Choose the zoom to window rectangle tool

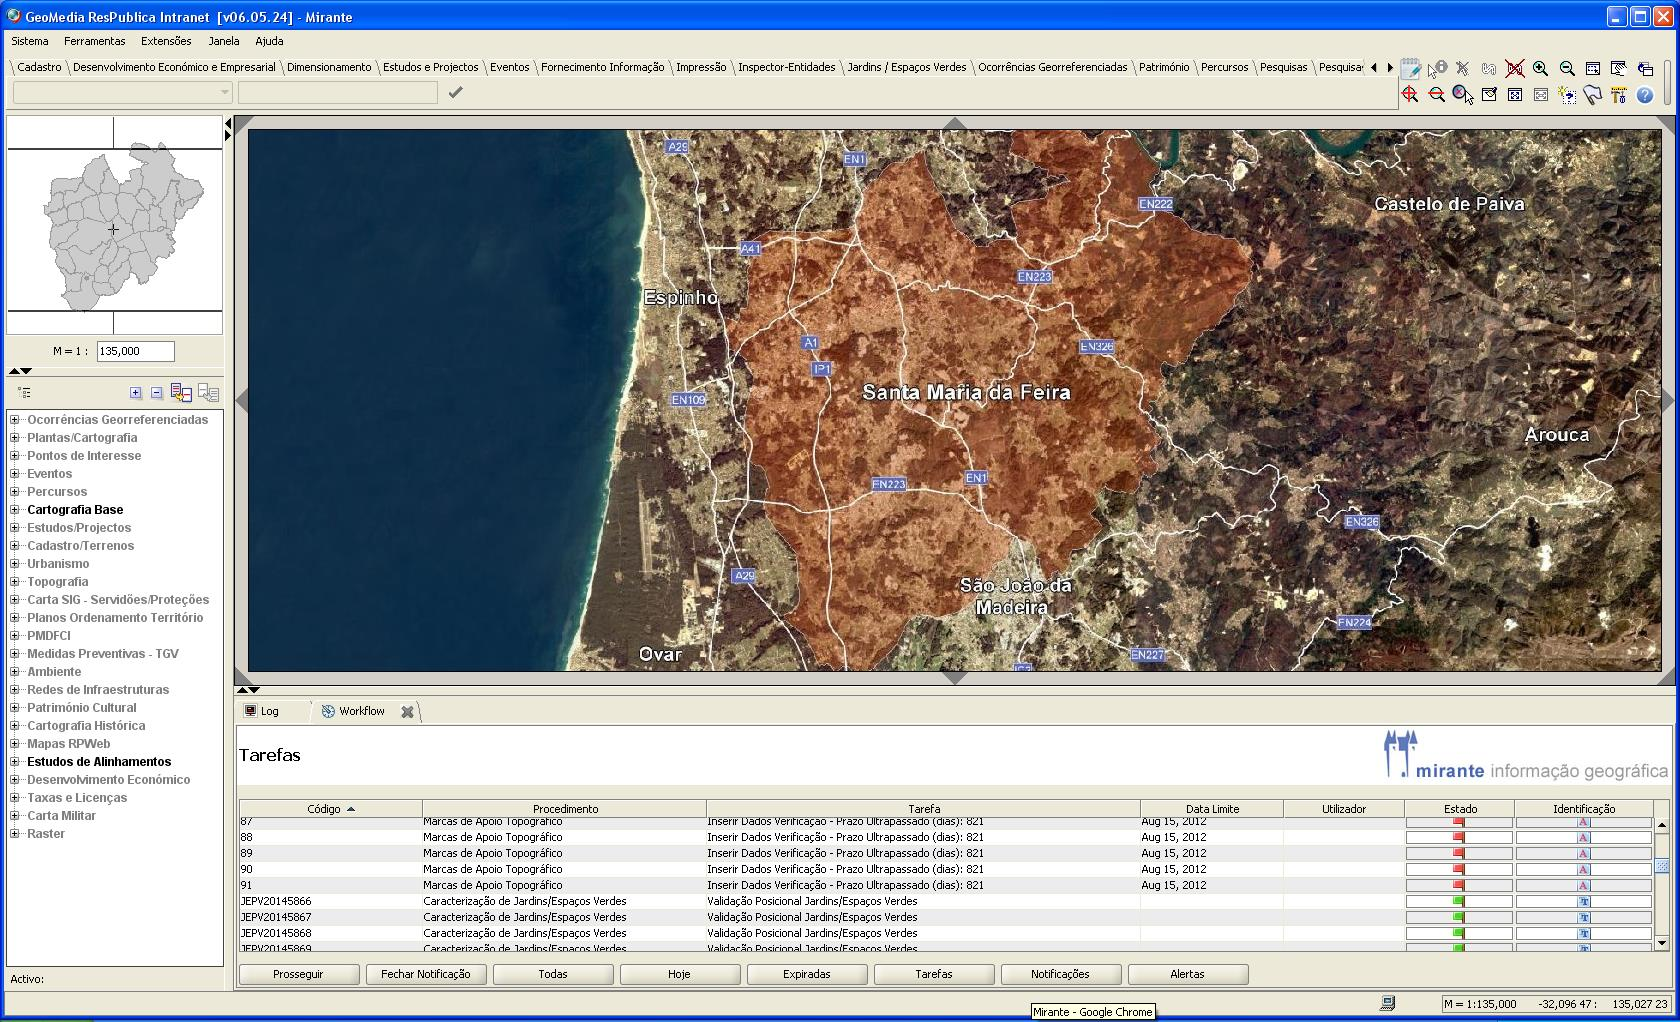tap(1593, 69)
